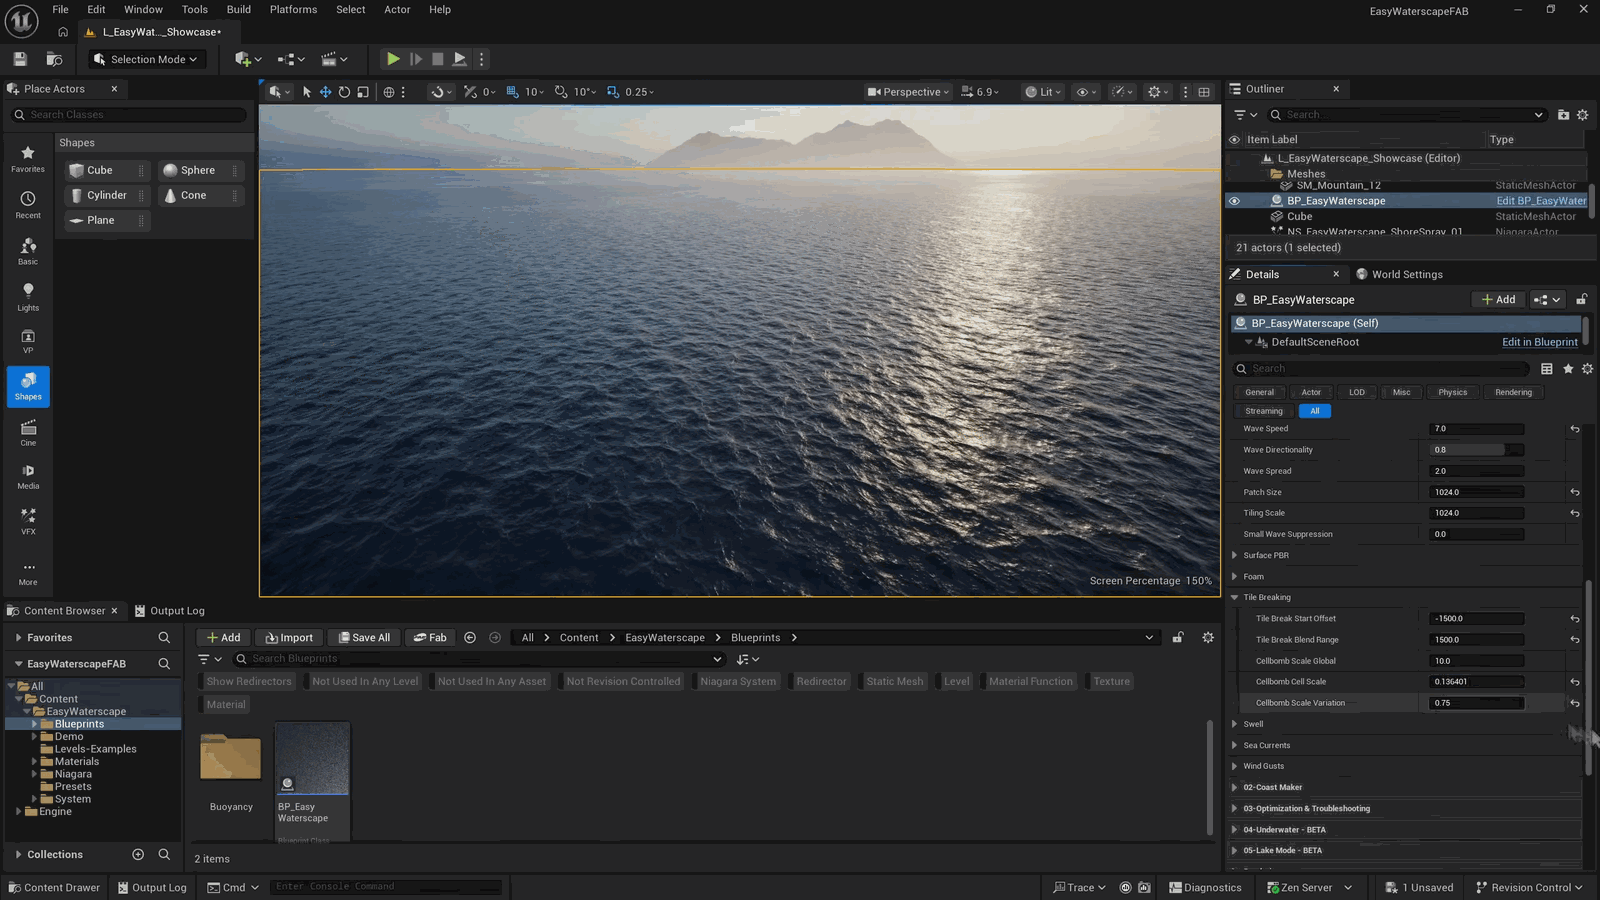The width and height of the screenshot is (1600, 900).
Task: Select the Cine category icon
Action: 28,433
